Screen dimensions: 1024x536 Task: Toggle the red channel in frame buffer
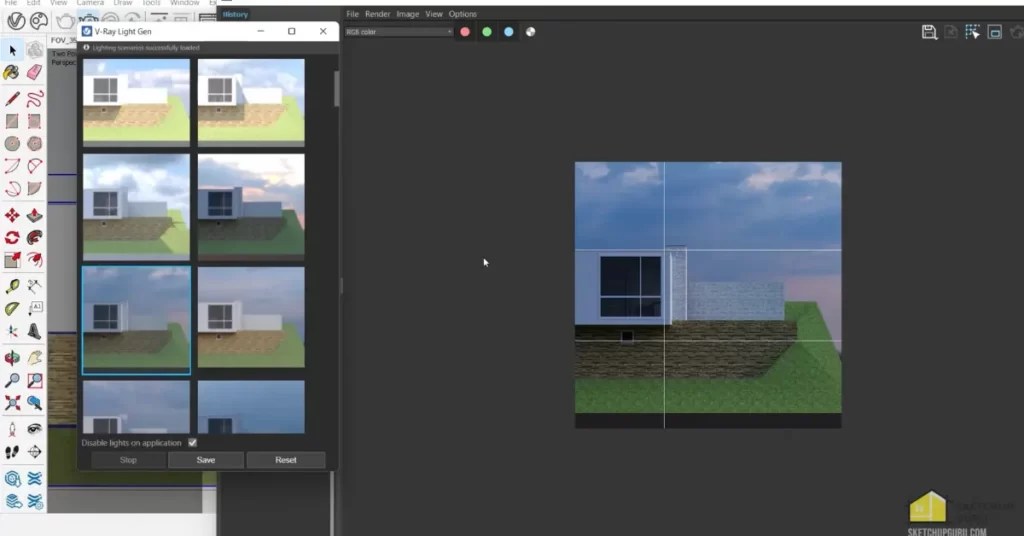point(465,31)
